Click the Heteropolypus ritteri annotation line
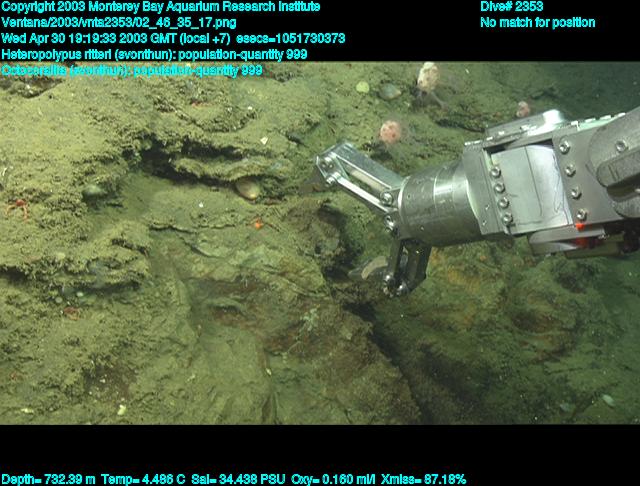 (154, 54)
